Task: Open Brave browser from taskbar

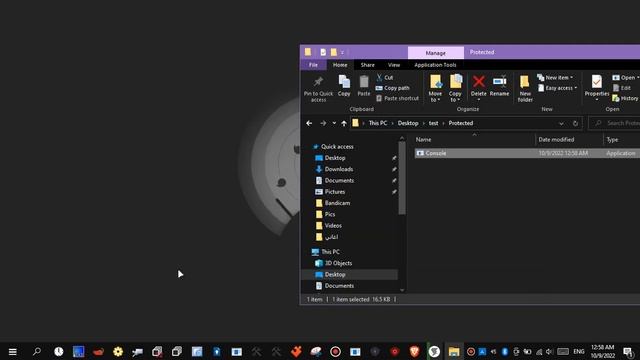Action: click(414, 351)
